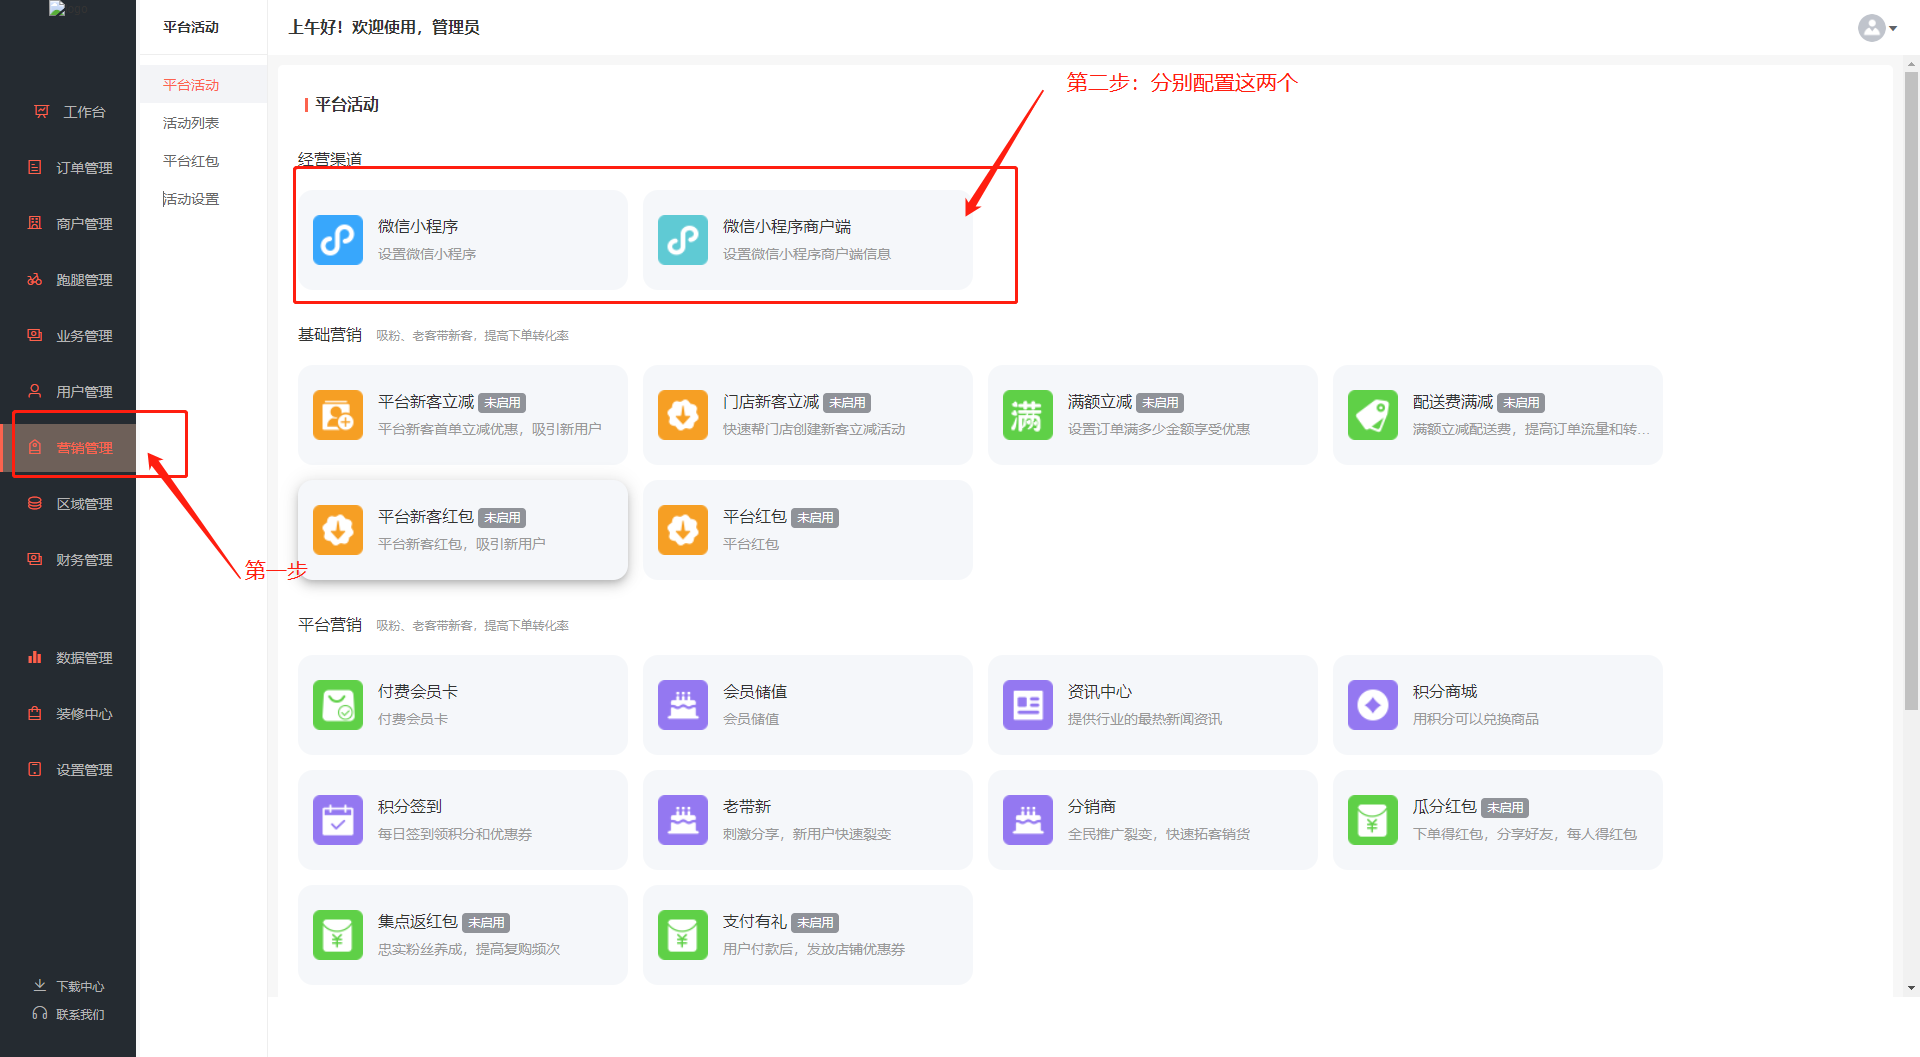Click the 微信小程序商户端 teal icon
Screen dimensions: 1920x1057
682,240
